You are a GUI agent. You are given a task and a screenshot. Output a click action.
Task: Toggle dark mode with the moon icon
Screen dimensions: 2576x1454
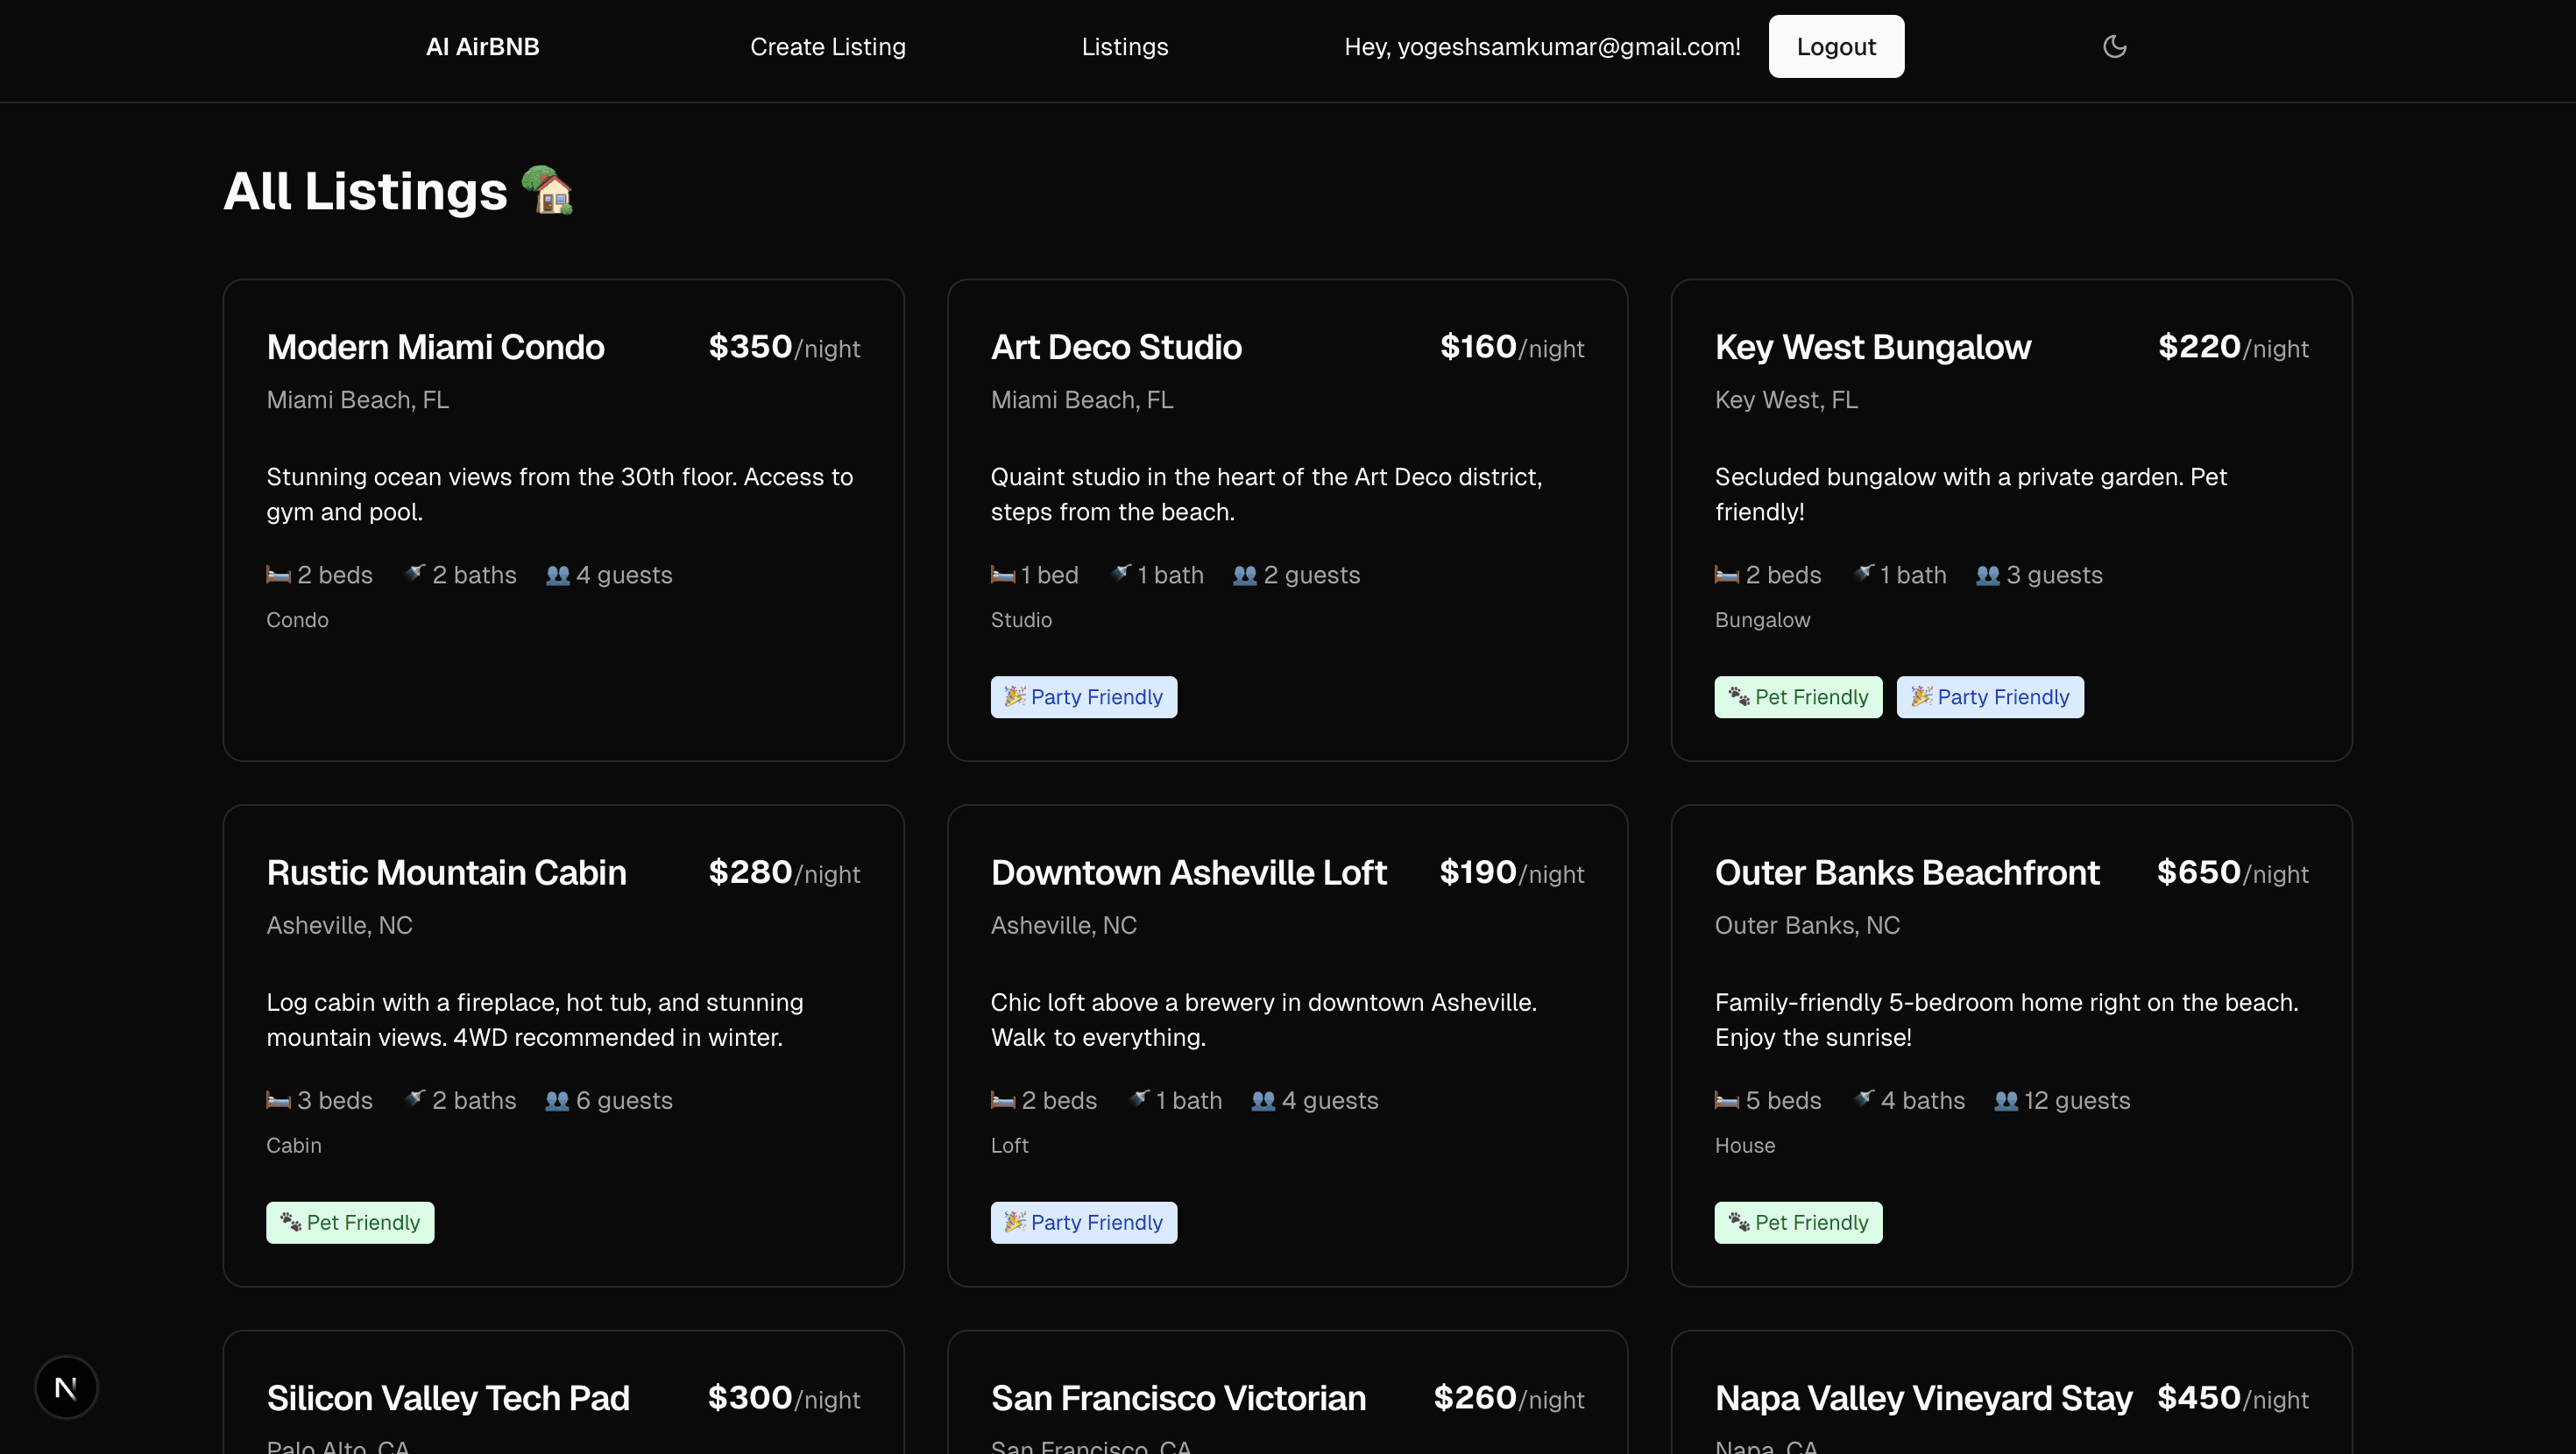pos(2114,46)
